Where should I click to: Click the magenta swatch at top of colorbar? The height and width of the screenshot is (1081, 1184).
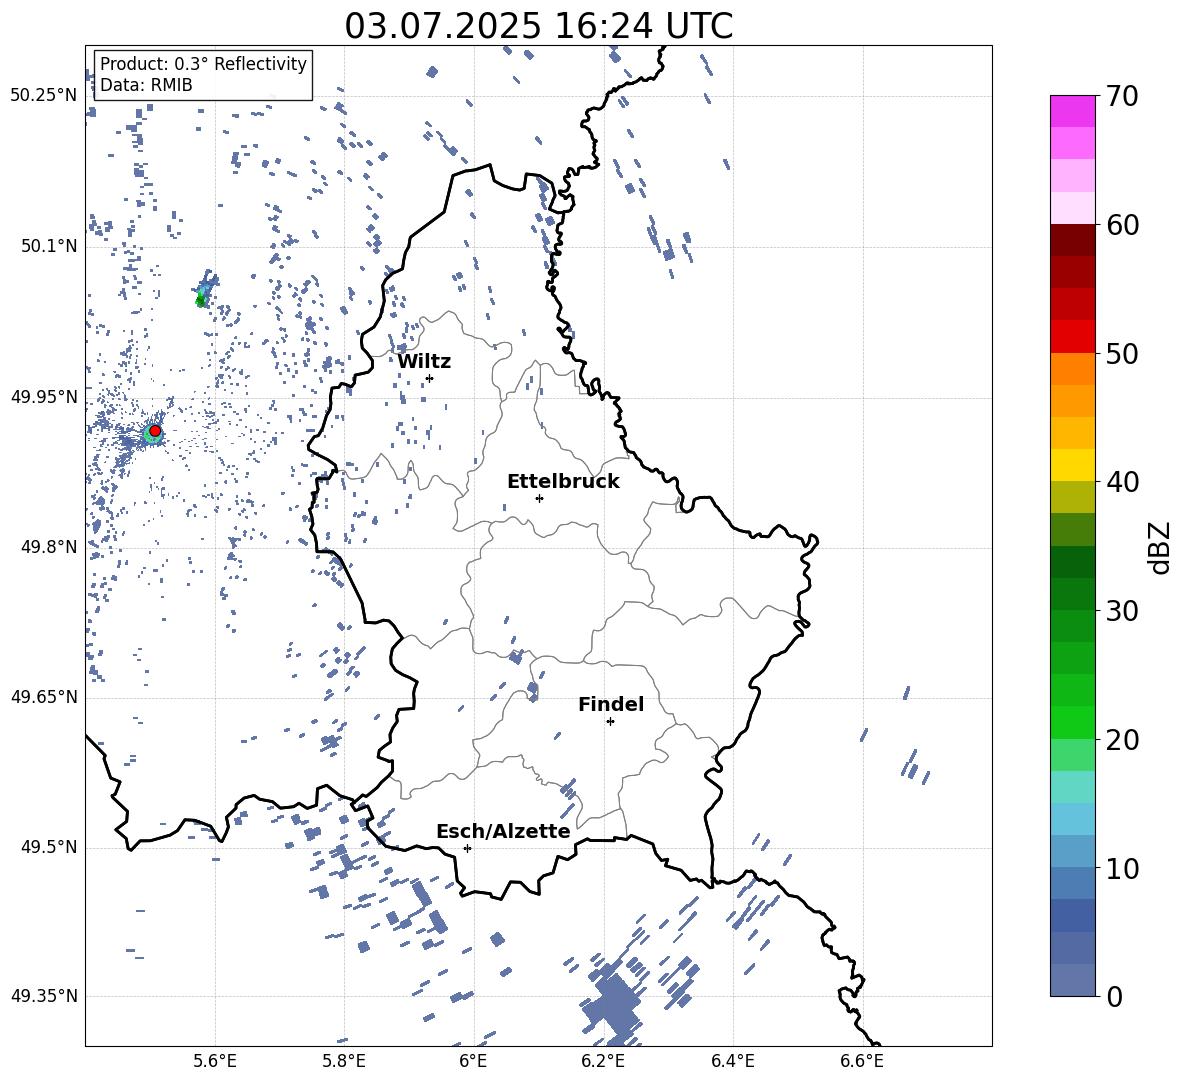1072,112
